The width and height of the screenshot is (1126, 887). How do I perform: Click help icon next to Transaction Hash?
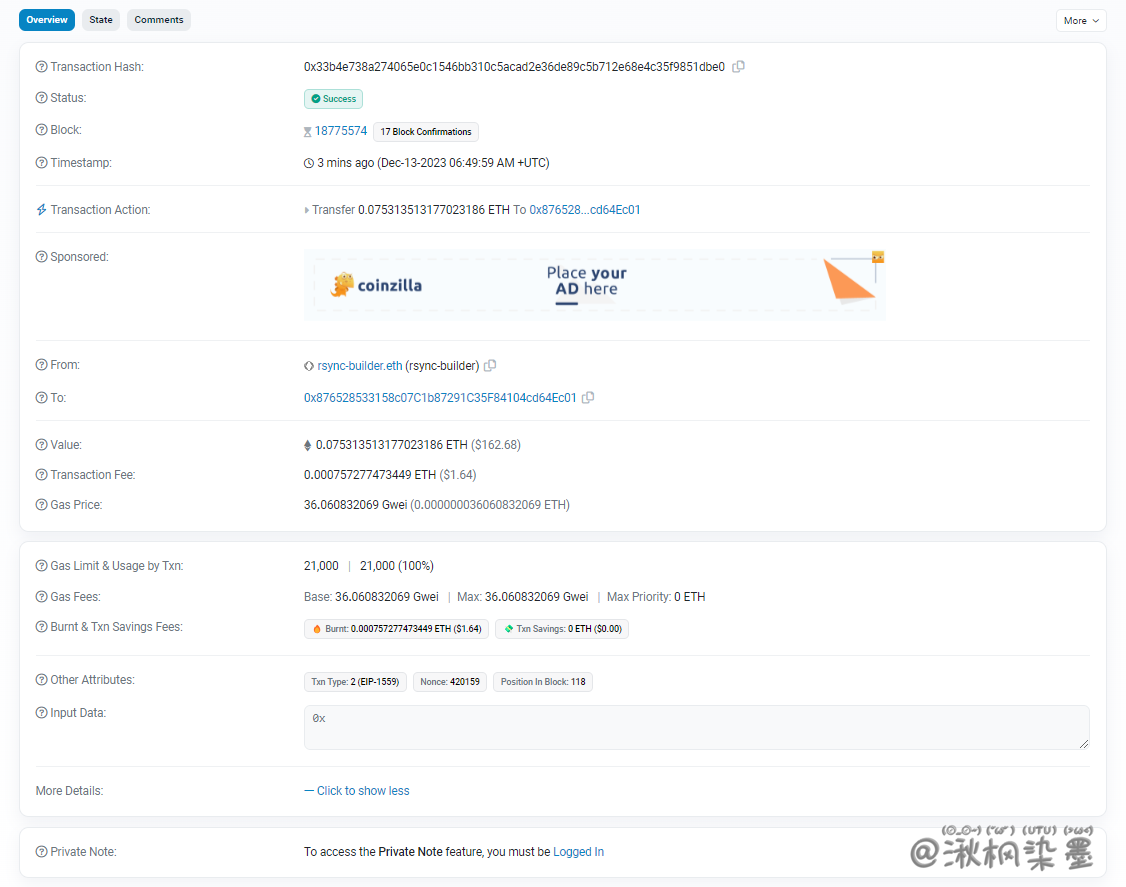[41, 67]
